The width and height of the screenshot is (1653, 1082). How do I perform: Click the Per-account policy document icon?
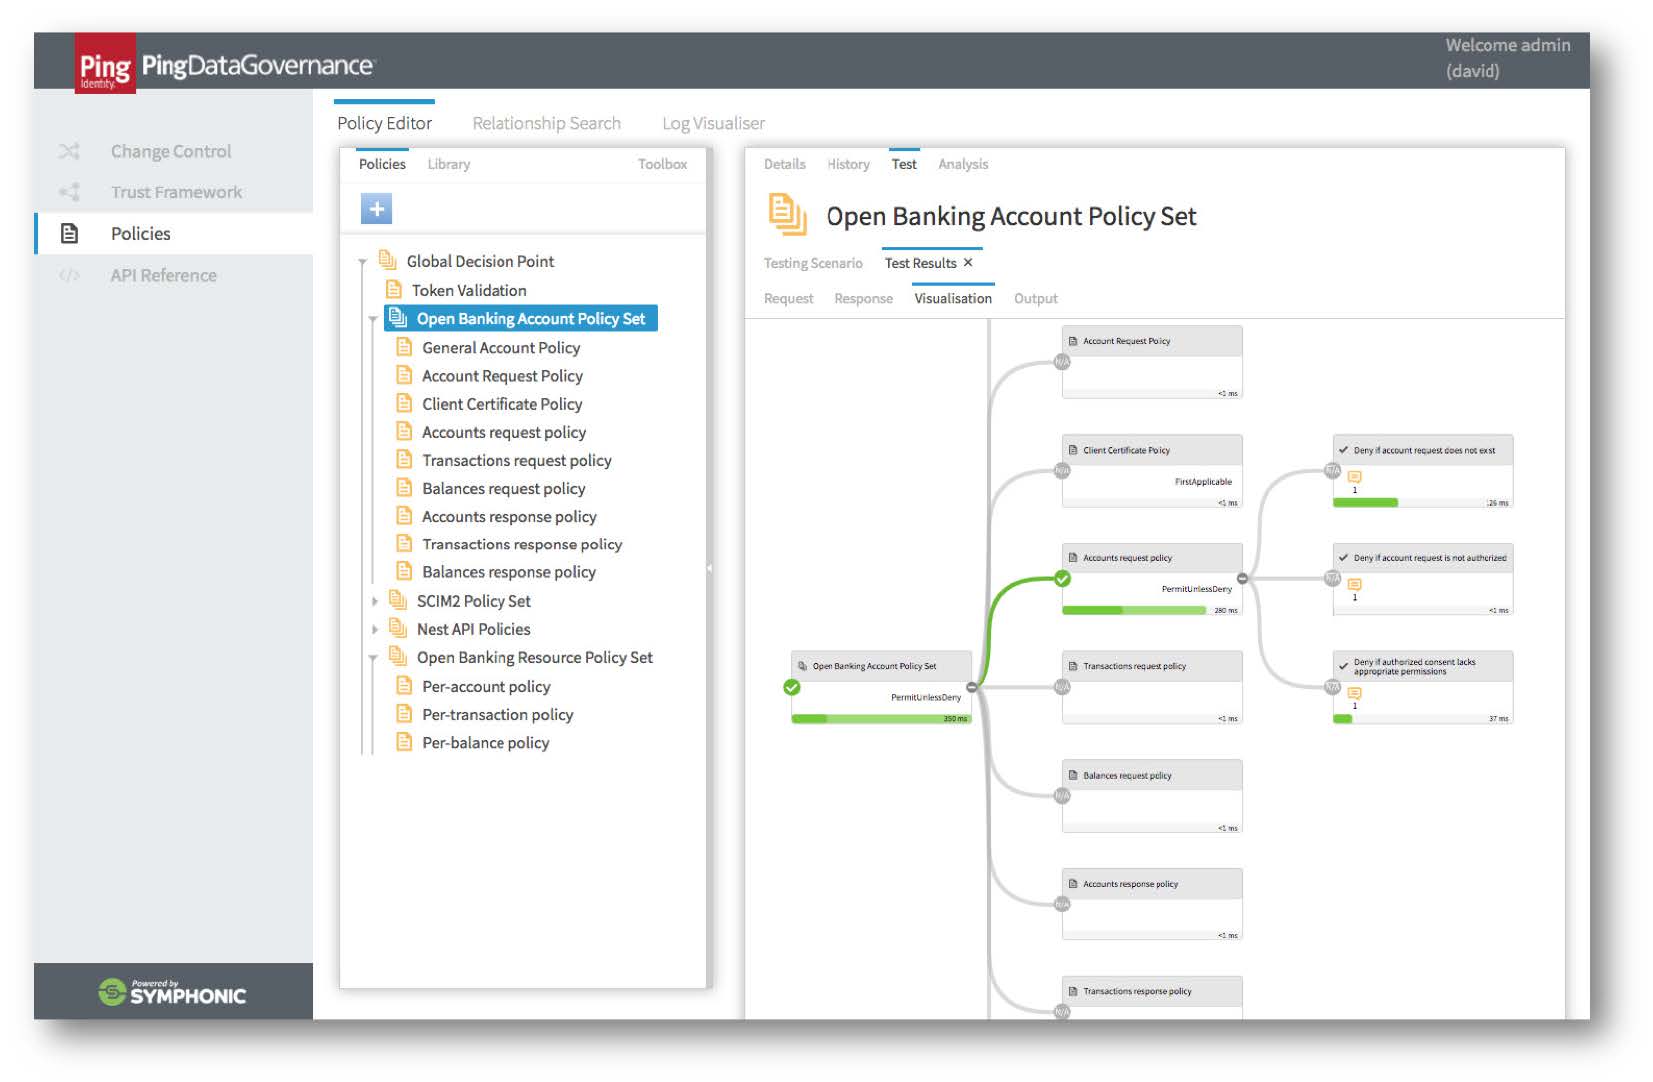pos(404,686)
